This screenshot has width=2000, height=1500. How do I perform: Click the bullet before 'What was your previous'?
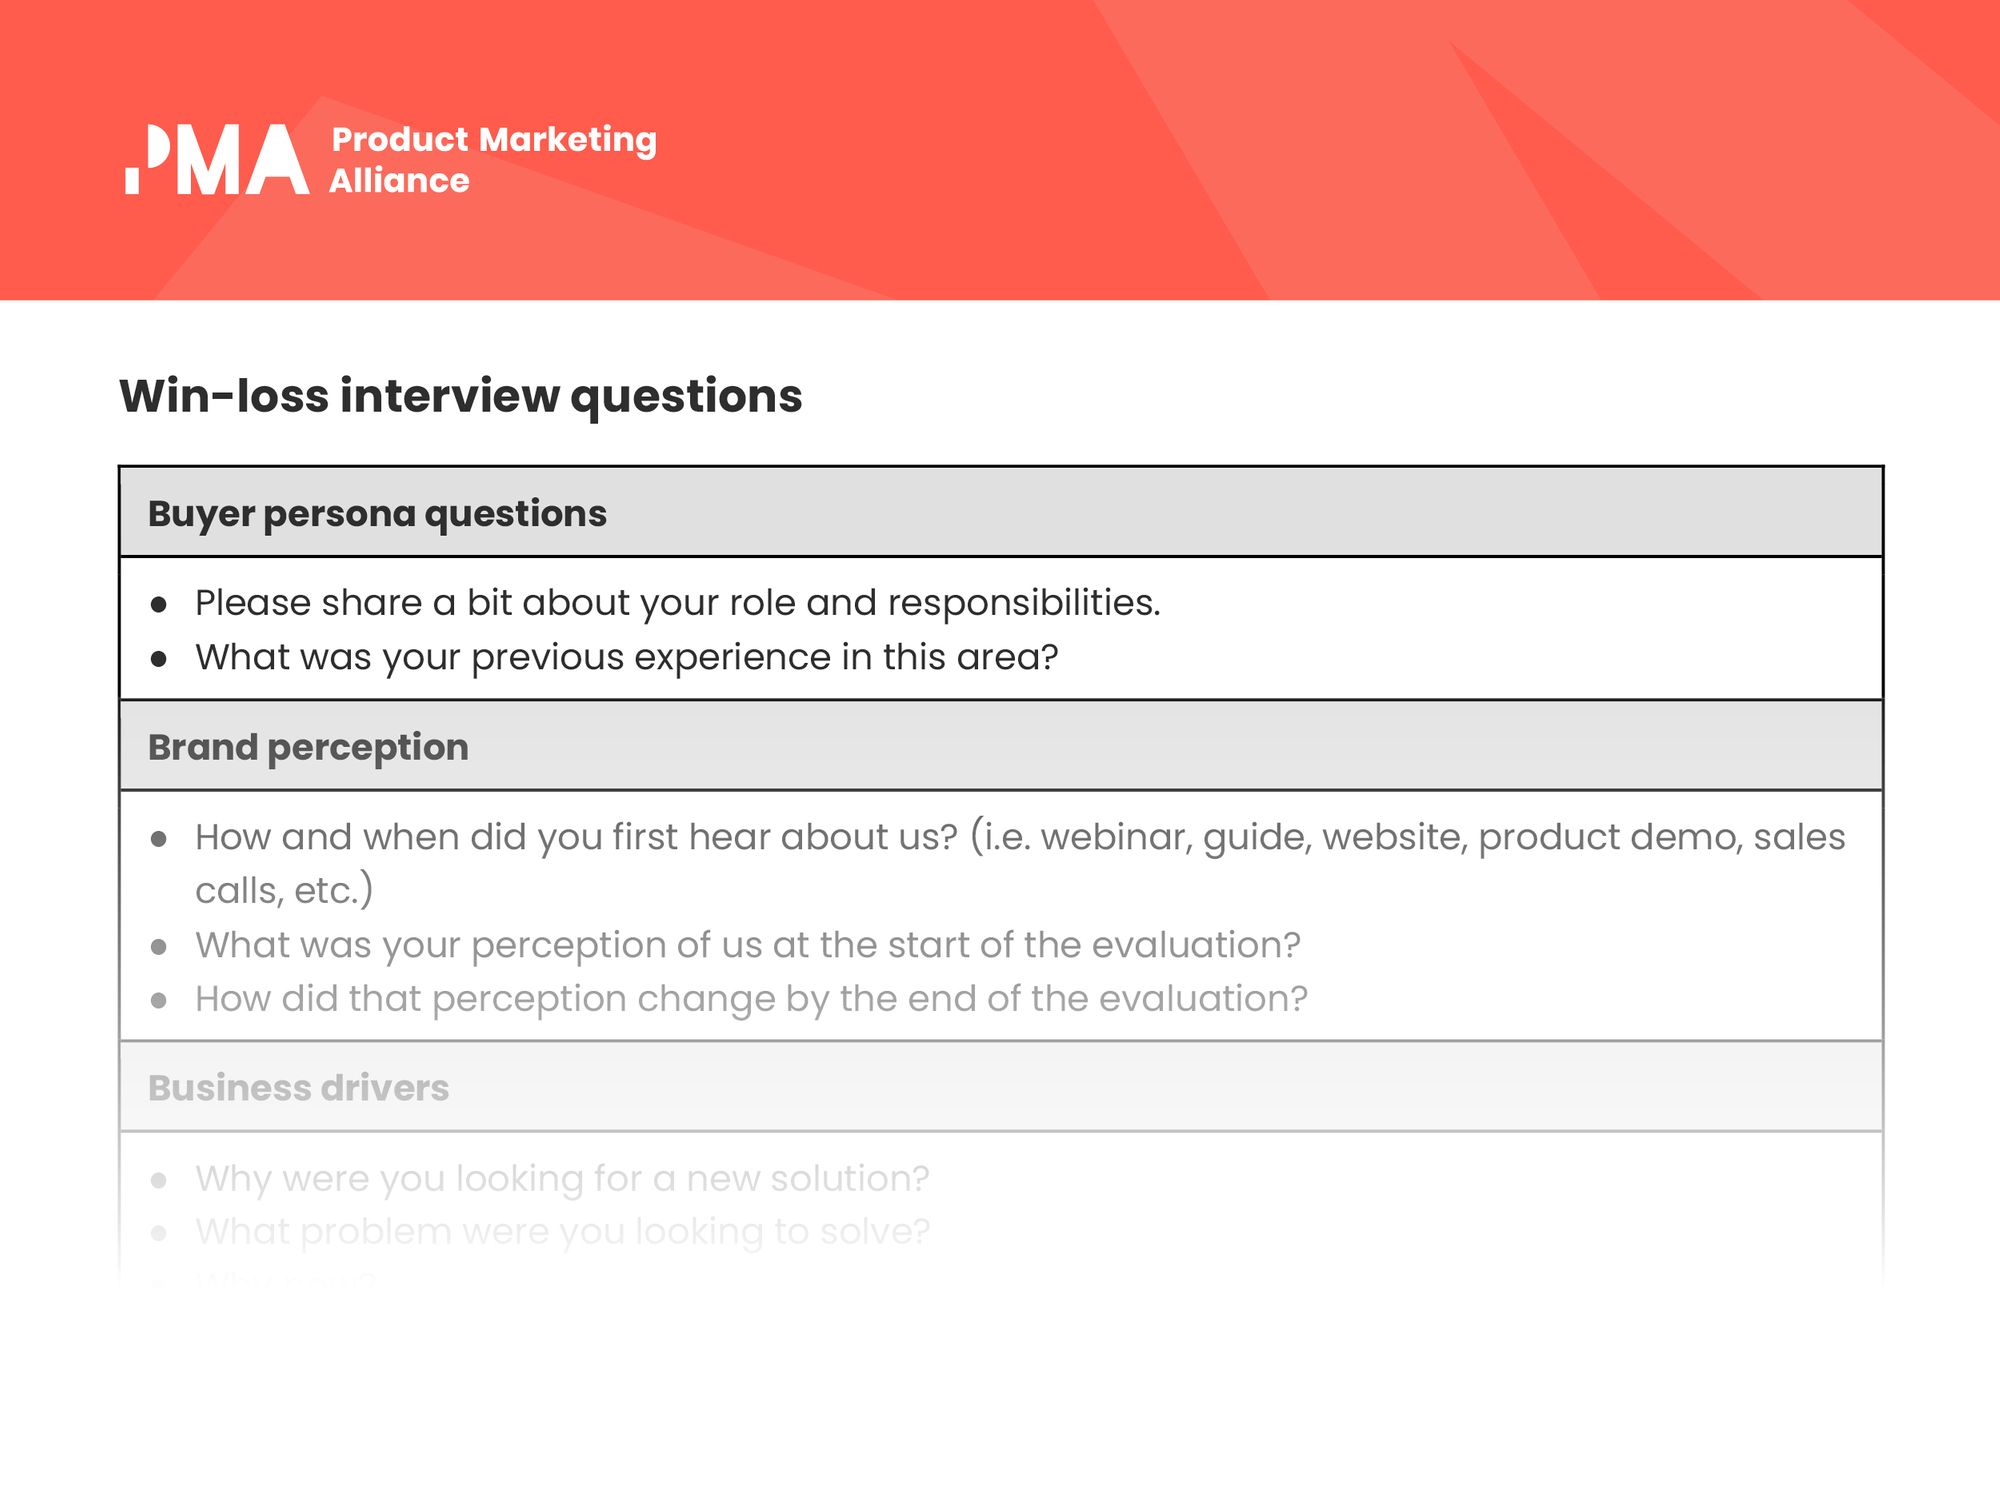[158, 659]
